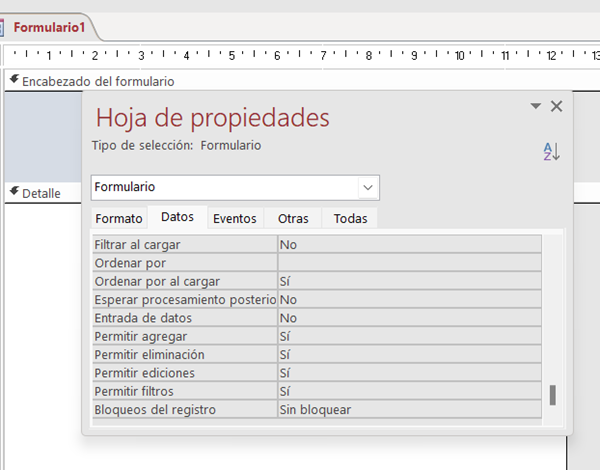This screenshot has height=470, width=600.
Task: Click the Permitir eliminación value field
Action: pyautogui.click(x=408, y=354)
